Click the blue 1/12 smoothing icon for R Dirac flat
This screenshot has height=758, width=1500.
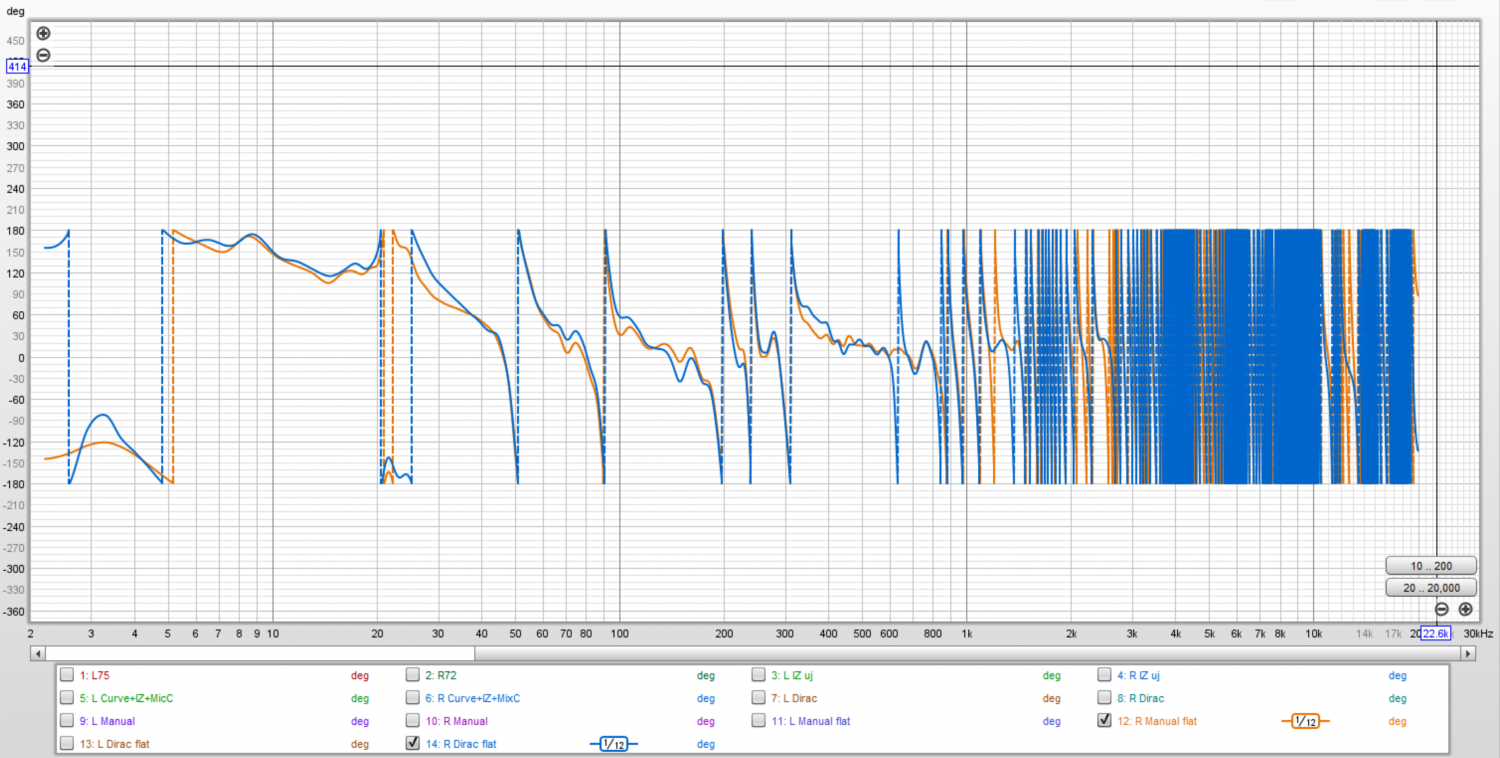coord(612,744)
